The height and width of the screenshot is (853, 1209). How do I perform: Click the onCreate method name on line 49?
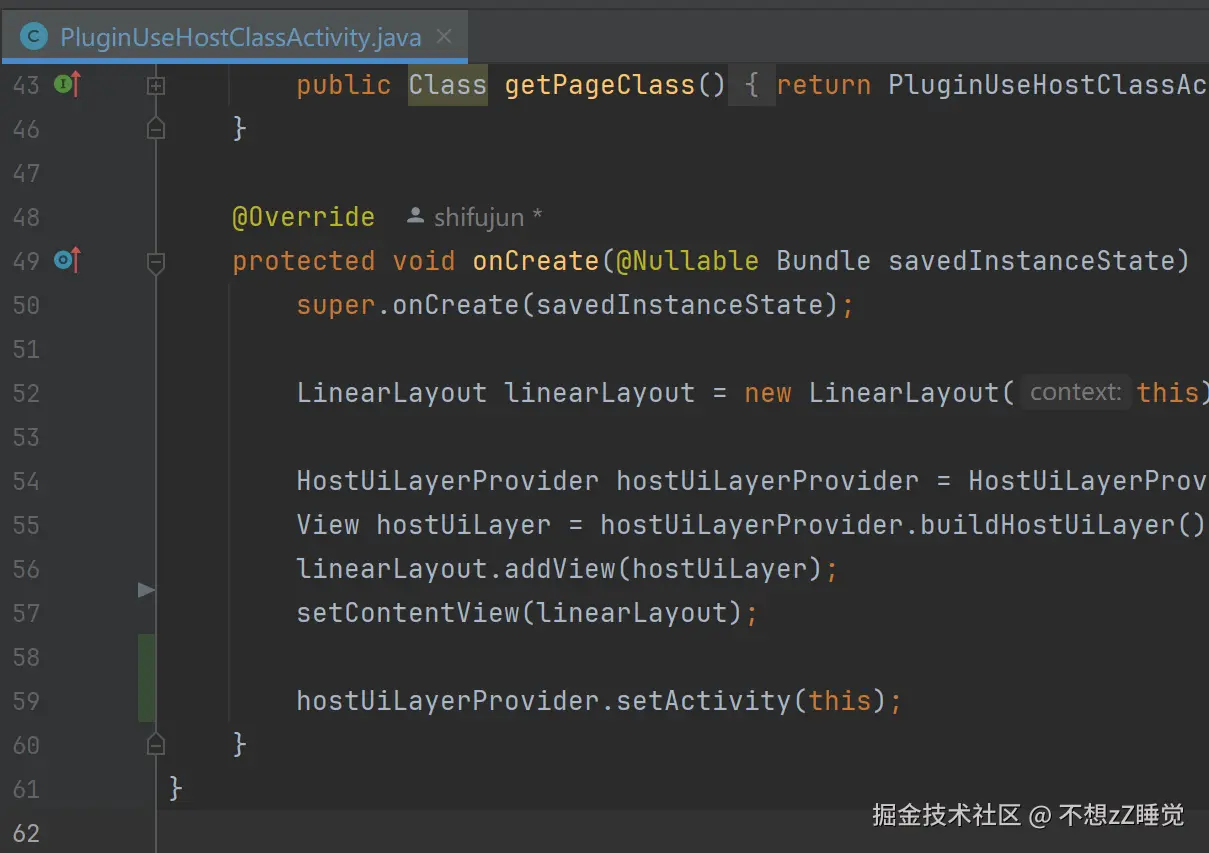click(x=535, y=261)
